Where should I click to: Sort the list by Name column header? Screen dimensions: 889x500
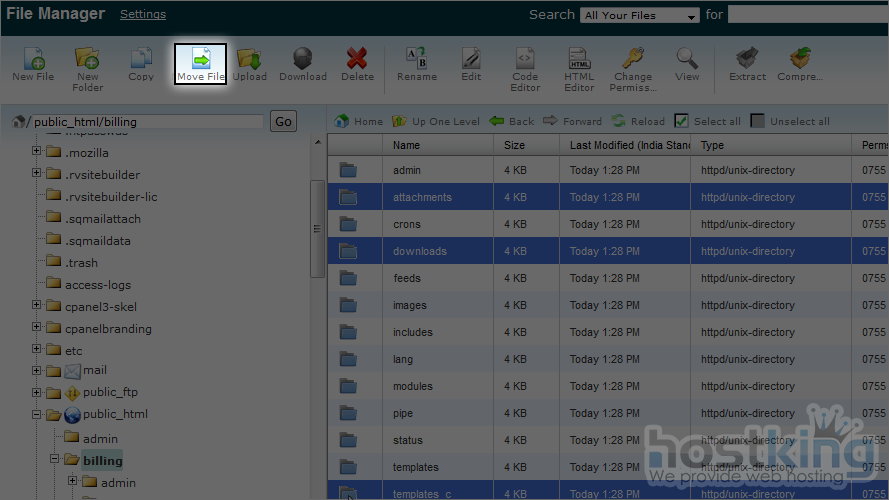(x=406, y=145)
